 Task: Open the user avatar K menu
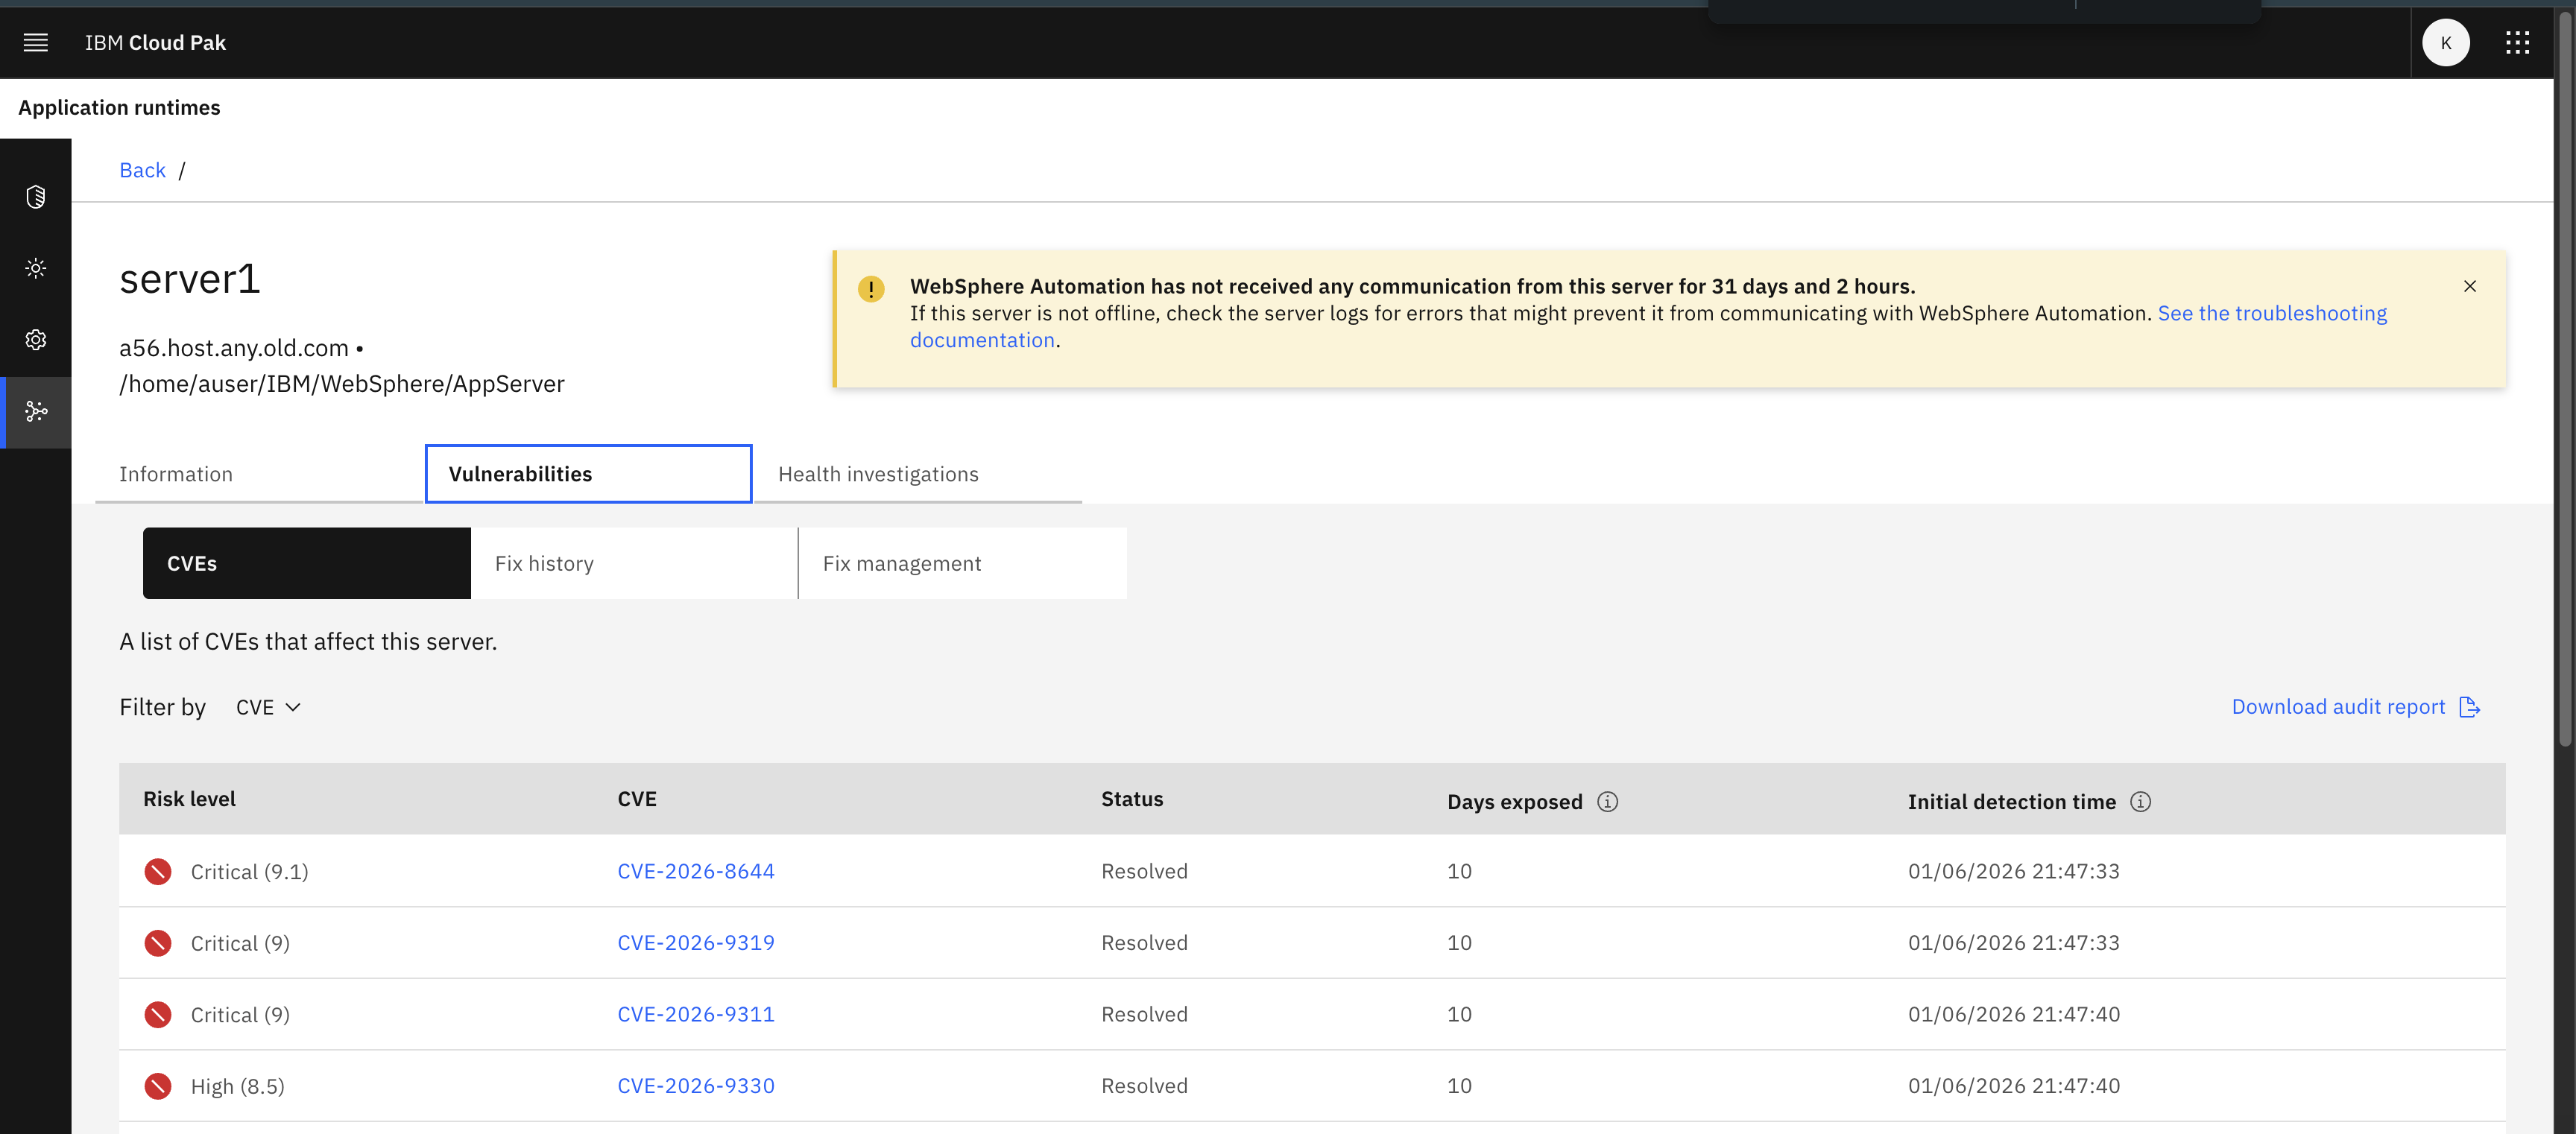point(2445,43)
